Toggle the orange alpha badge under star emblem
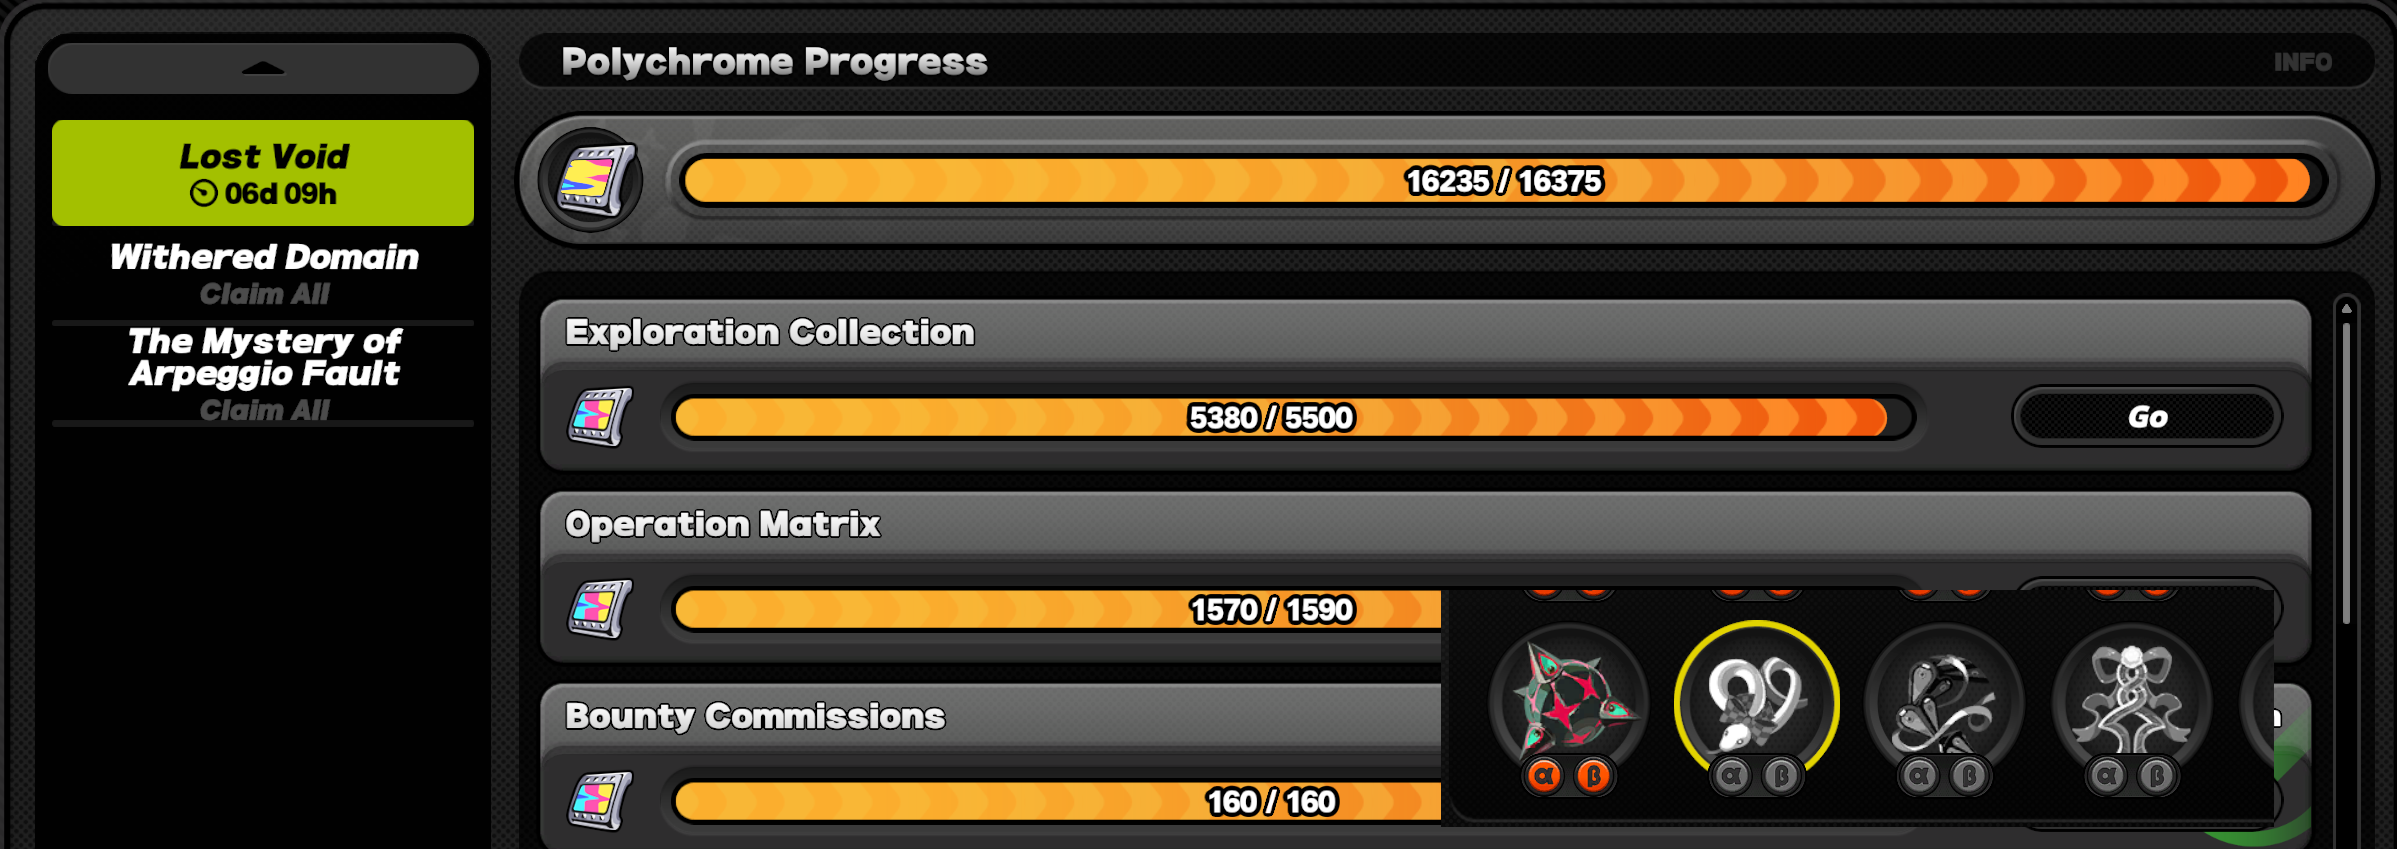 [x=1544, y=776]
